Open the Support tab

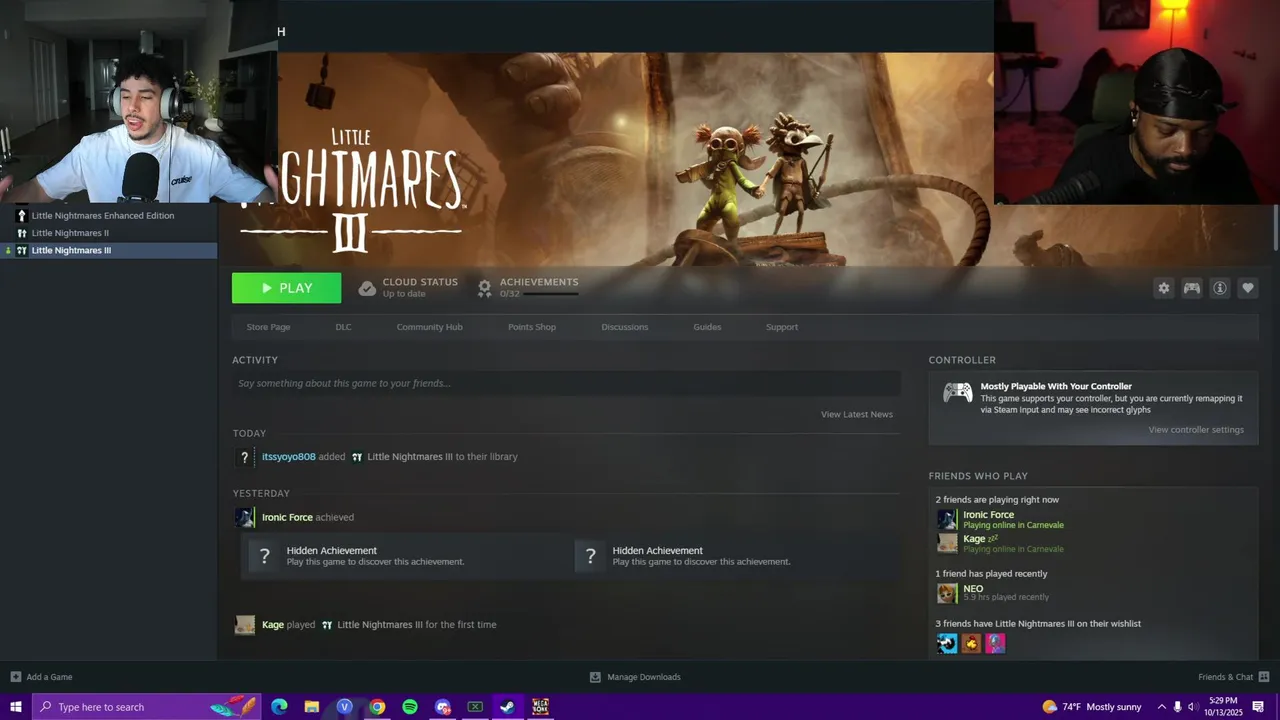tap(781, 327)
